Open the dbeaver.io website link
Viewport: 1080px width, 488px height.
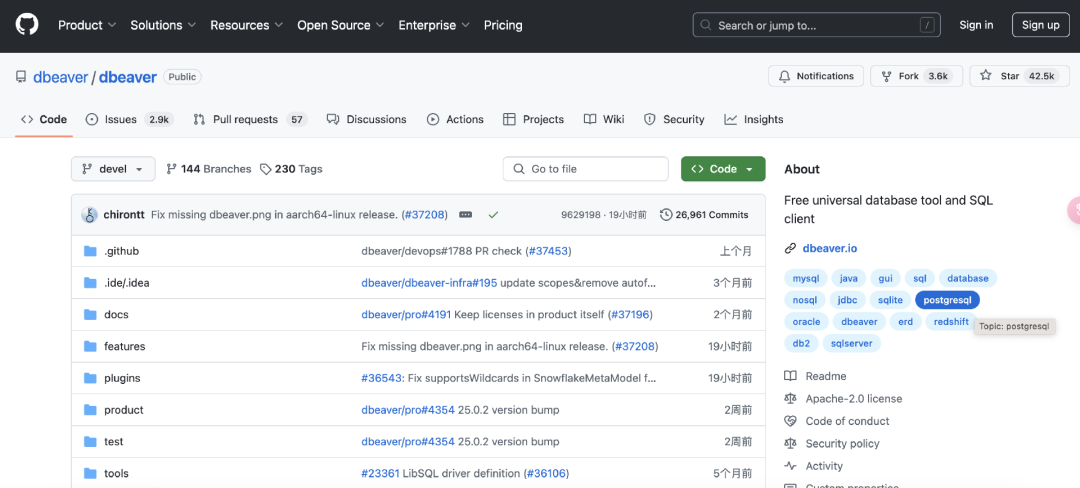(829, 248)
